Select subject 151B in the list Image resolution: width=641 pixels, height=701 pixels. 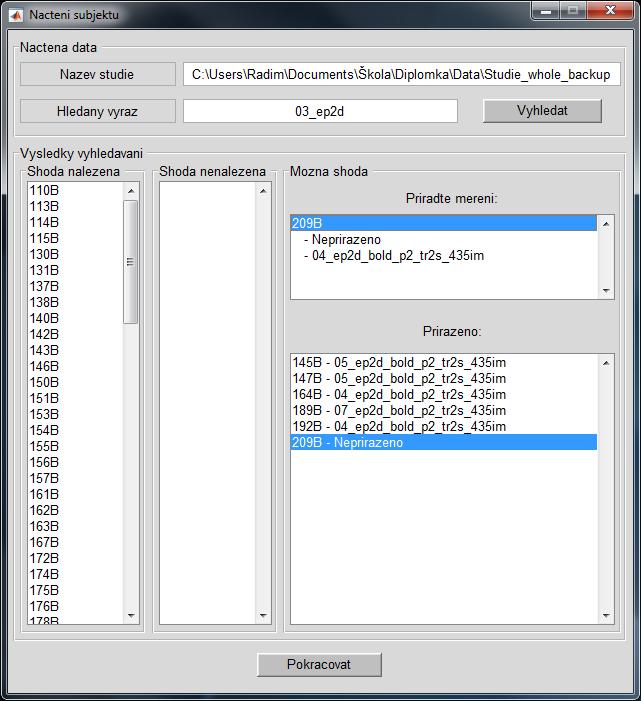coord(75,398)
